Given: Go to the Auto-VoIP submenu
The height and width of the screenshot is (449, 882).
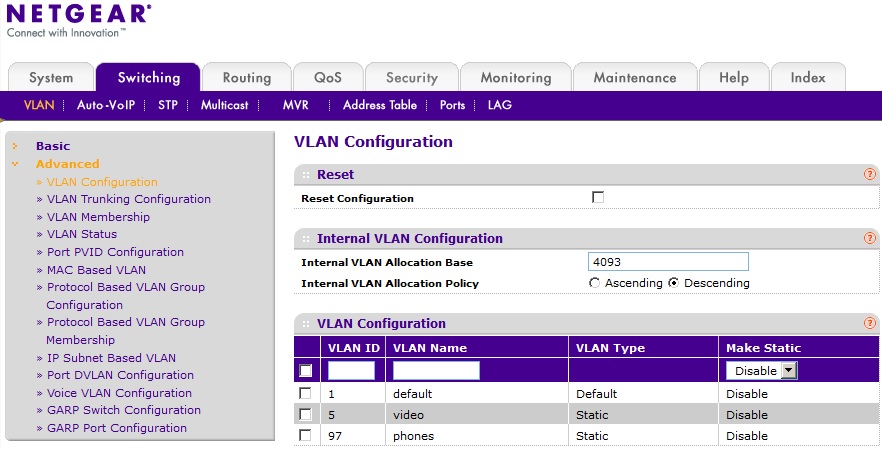Looking at the screenshot, I should coord(106,105).
